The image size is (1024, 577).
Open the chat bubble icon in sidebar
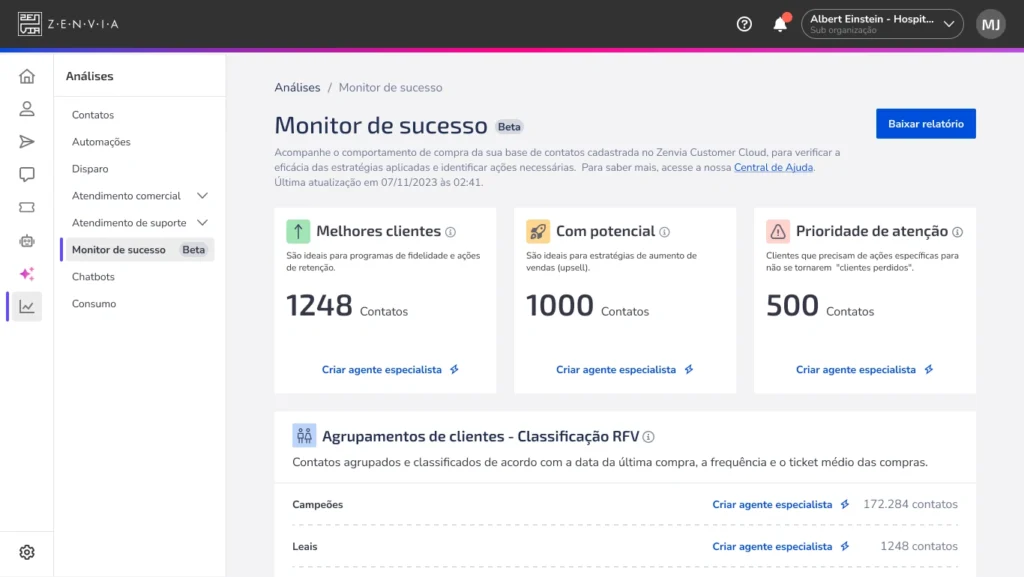(x=27, y=174)
